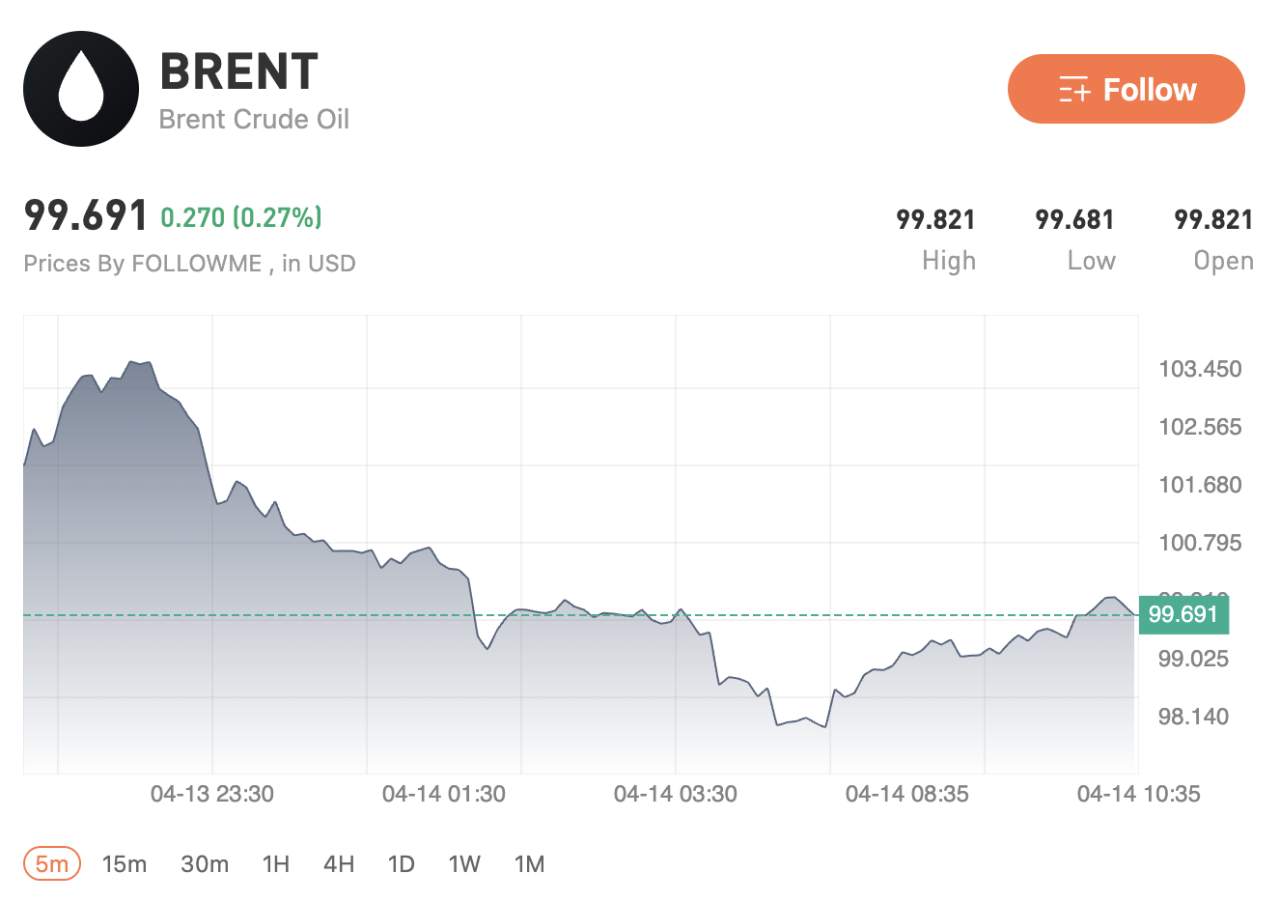Click the Brent Crude Oil subtitle
Image resolution: width=1280 pixels, height=902 pixels.
(x=254, y=119)
